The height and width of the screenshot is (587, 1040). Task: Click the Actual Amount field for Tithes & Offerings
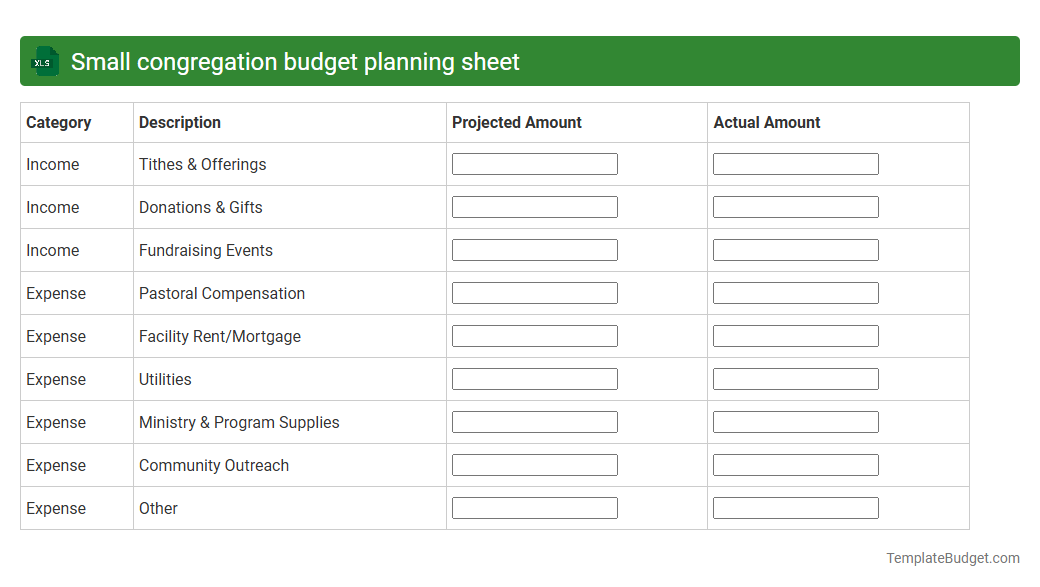coord(795,163)
